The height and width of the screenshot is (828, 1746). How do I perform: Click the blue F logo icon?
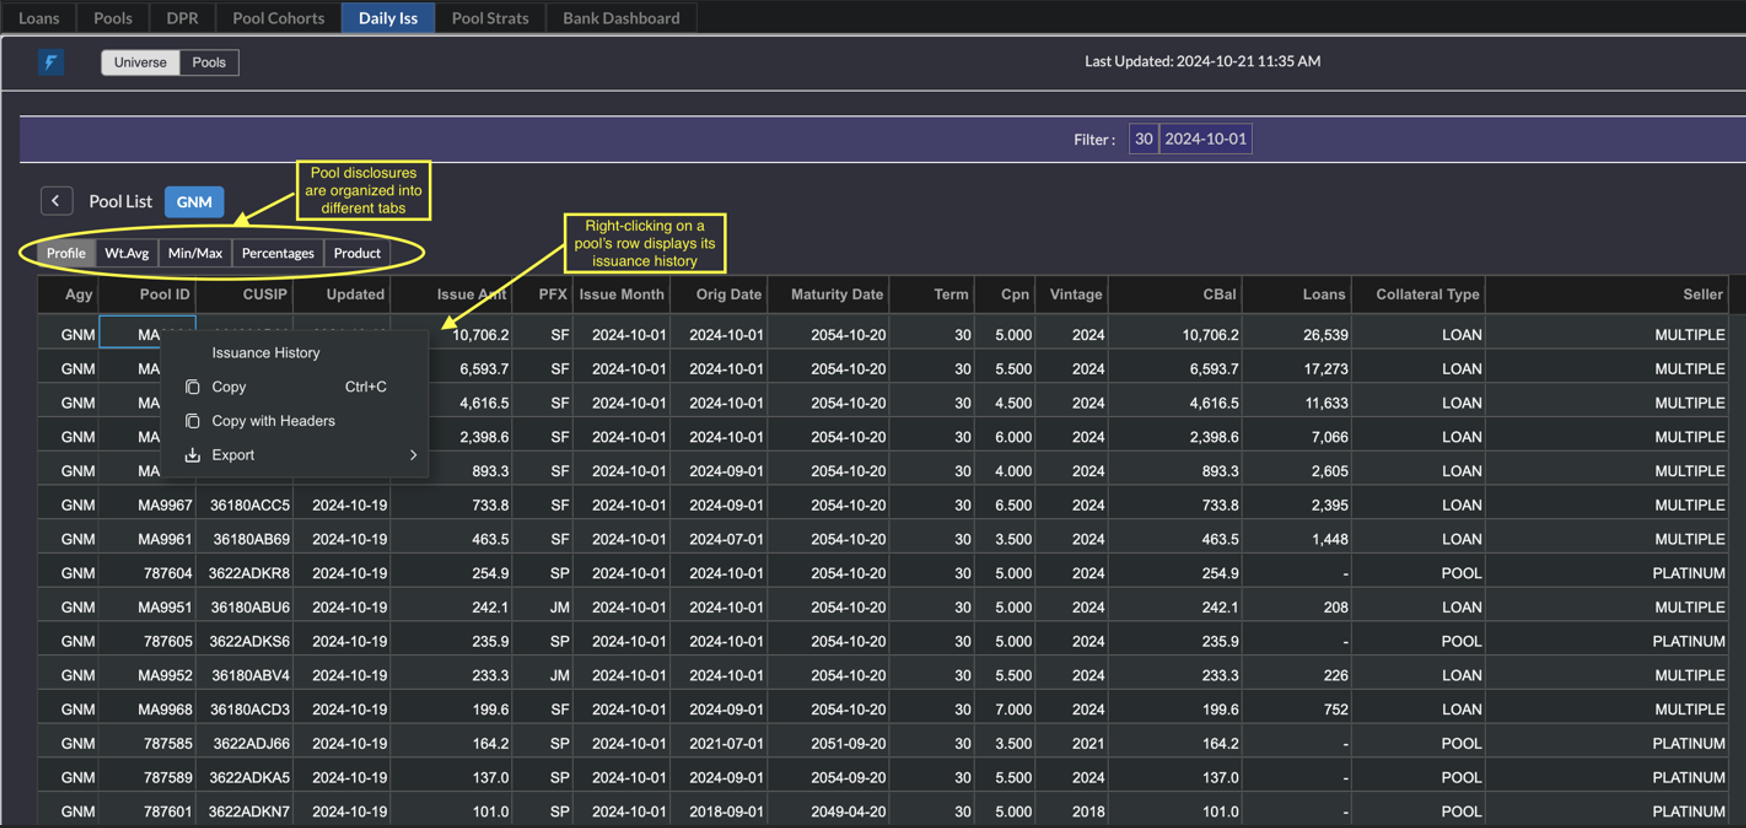click(51, 62)
